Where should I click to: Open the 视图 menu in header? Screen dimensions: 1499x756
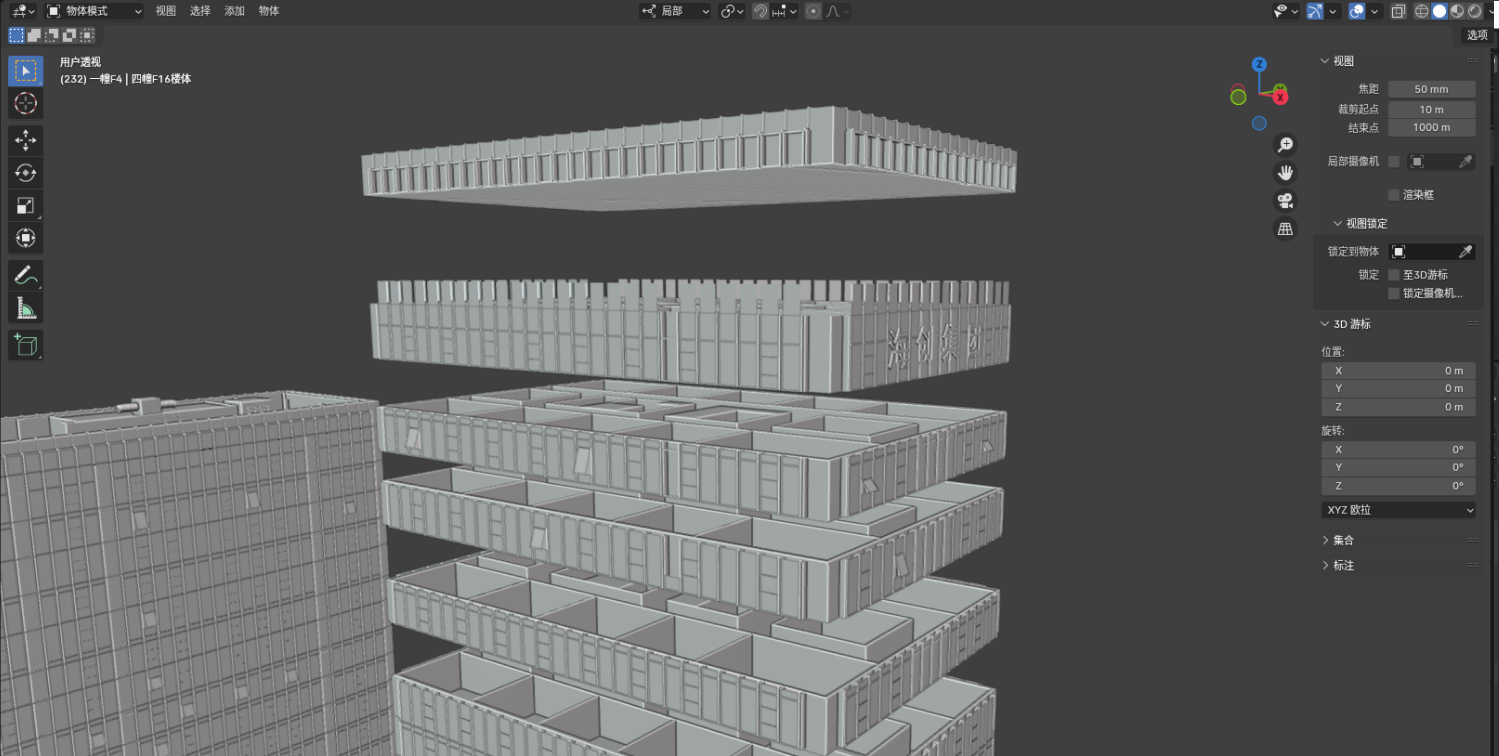point(165,11)
